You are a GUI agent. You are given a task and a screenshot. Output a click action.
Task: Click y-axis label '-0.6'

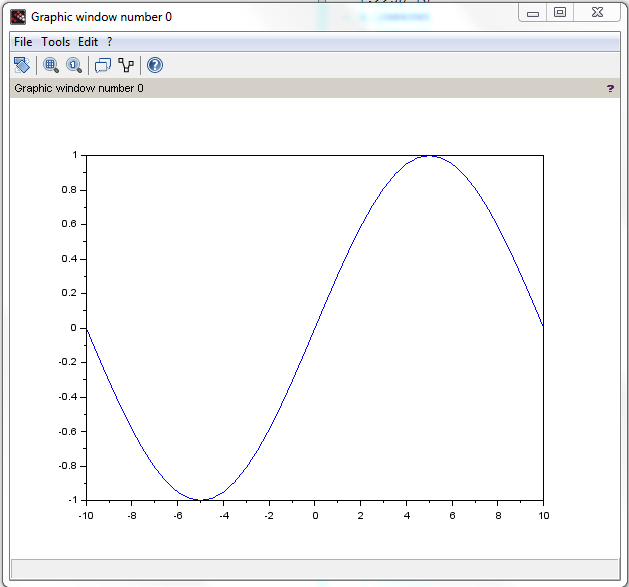tap(67, 432)
